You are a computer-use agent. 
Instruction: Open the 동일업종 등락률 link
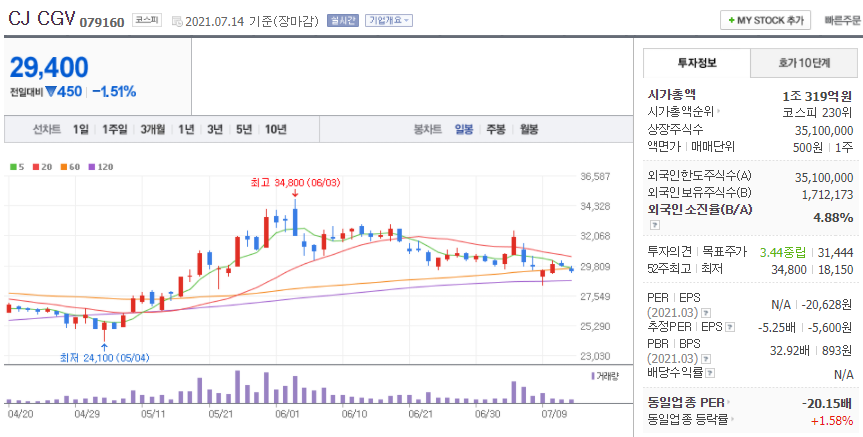pyautogui.click(x=692, y=419)
